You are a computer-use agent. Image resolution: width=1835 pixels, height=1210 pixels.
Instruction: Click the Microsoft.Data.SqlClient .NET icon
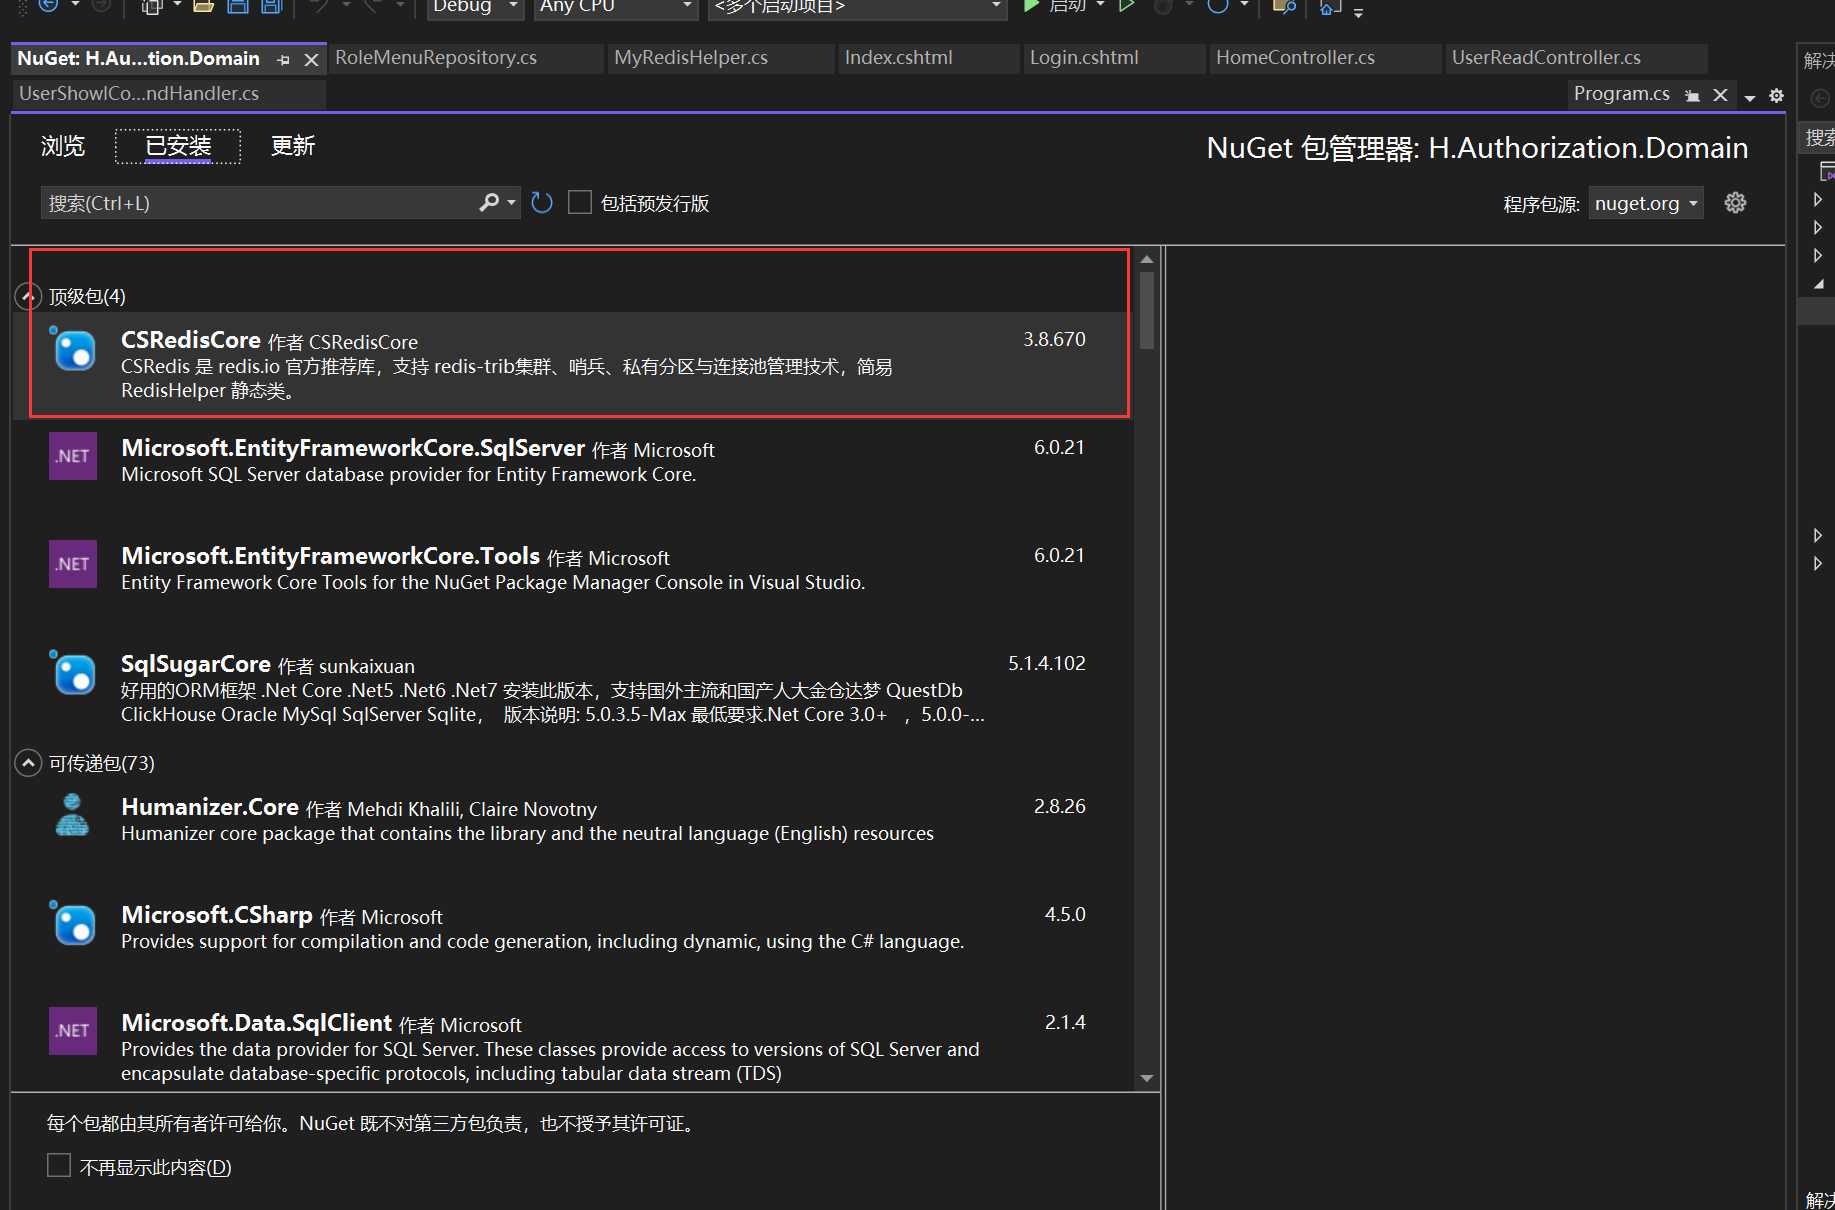tap(73, 1031)
